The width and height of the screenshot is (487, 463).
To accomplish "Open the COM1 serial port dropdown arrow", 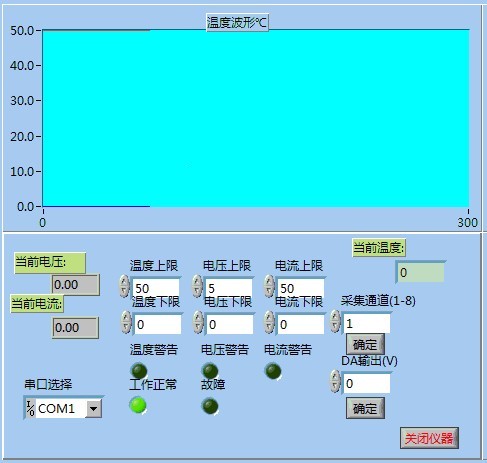I will [x=93, y=408].
